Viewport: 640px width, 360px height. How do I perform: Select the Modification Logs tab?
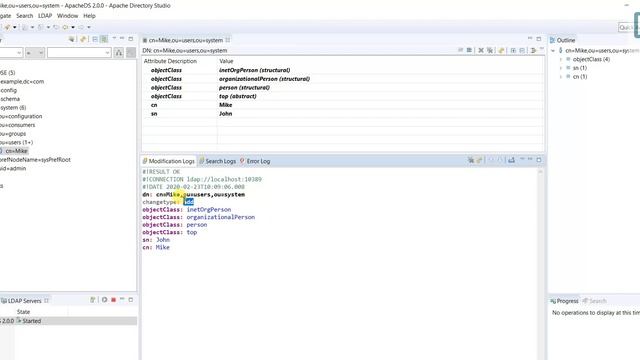click(169, 161)
